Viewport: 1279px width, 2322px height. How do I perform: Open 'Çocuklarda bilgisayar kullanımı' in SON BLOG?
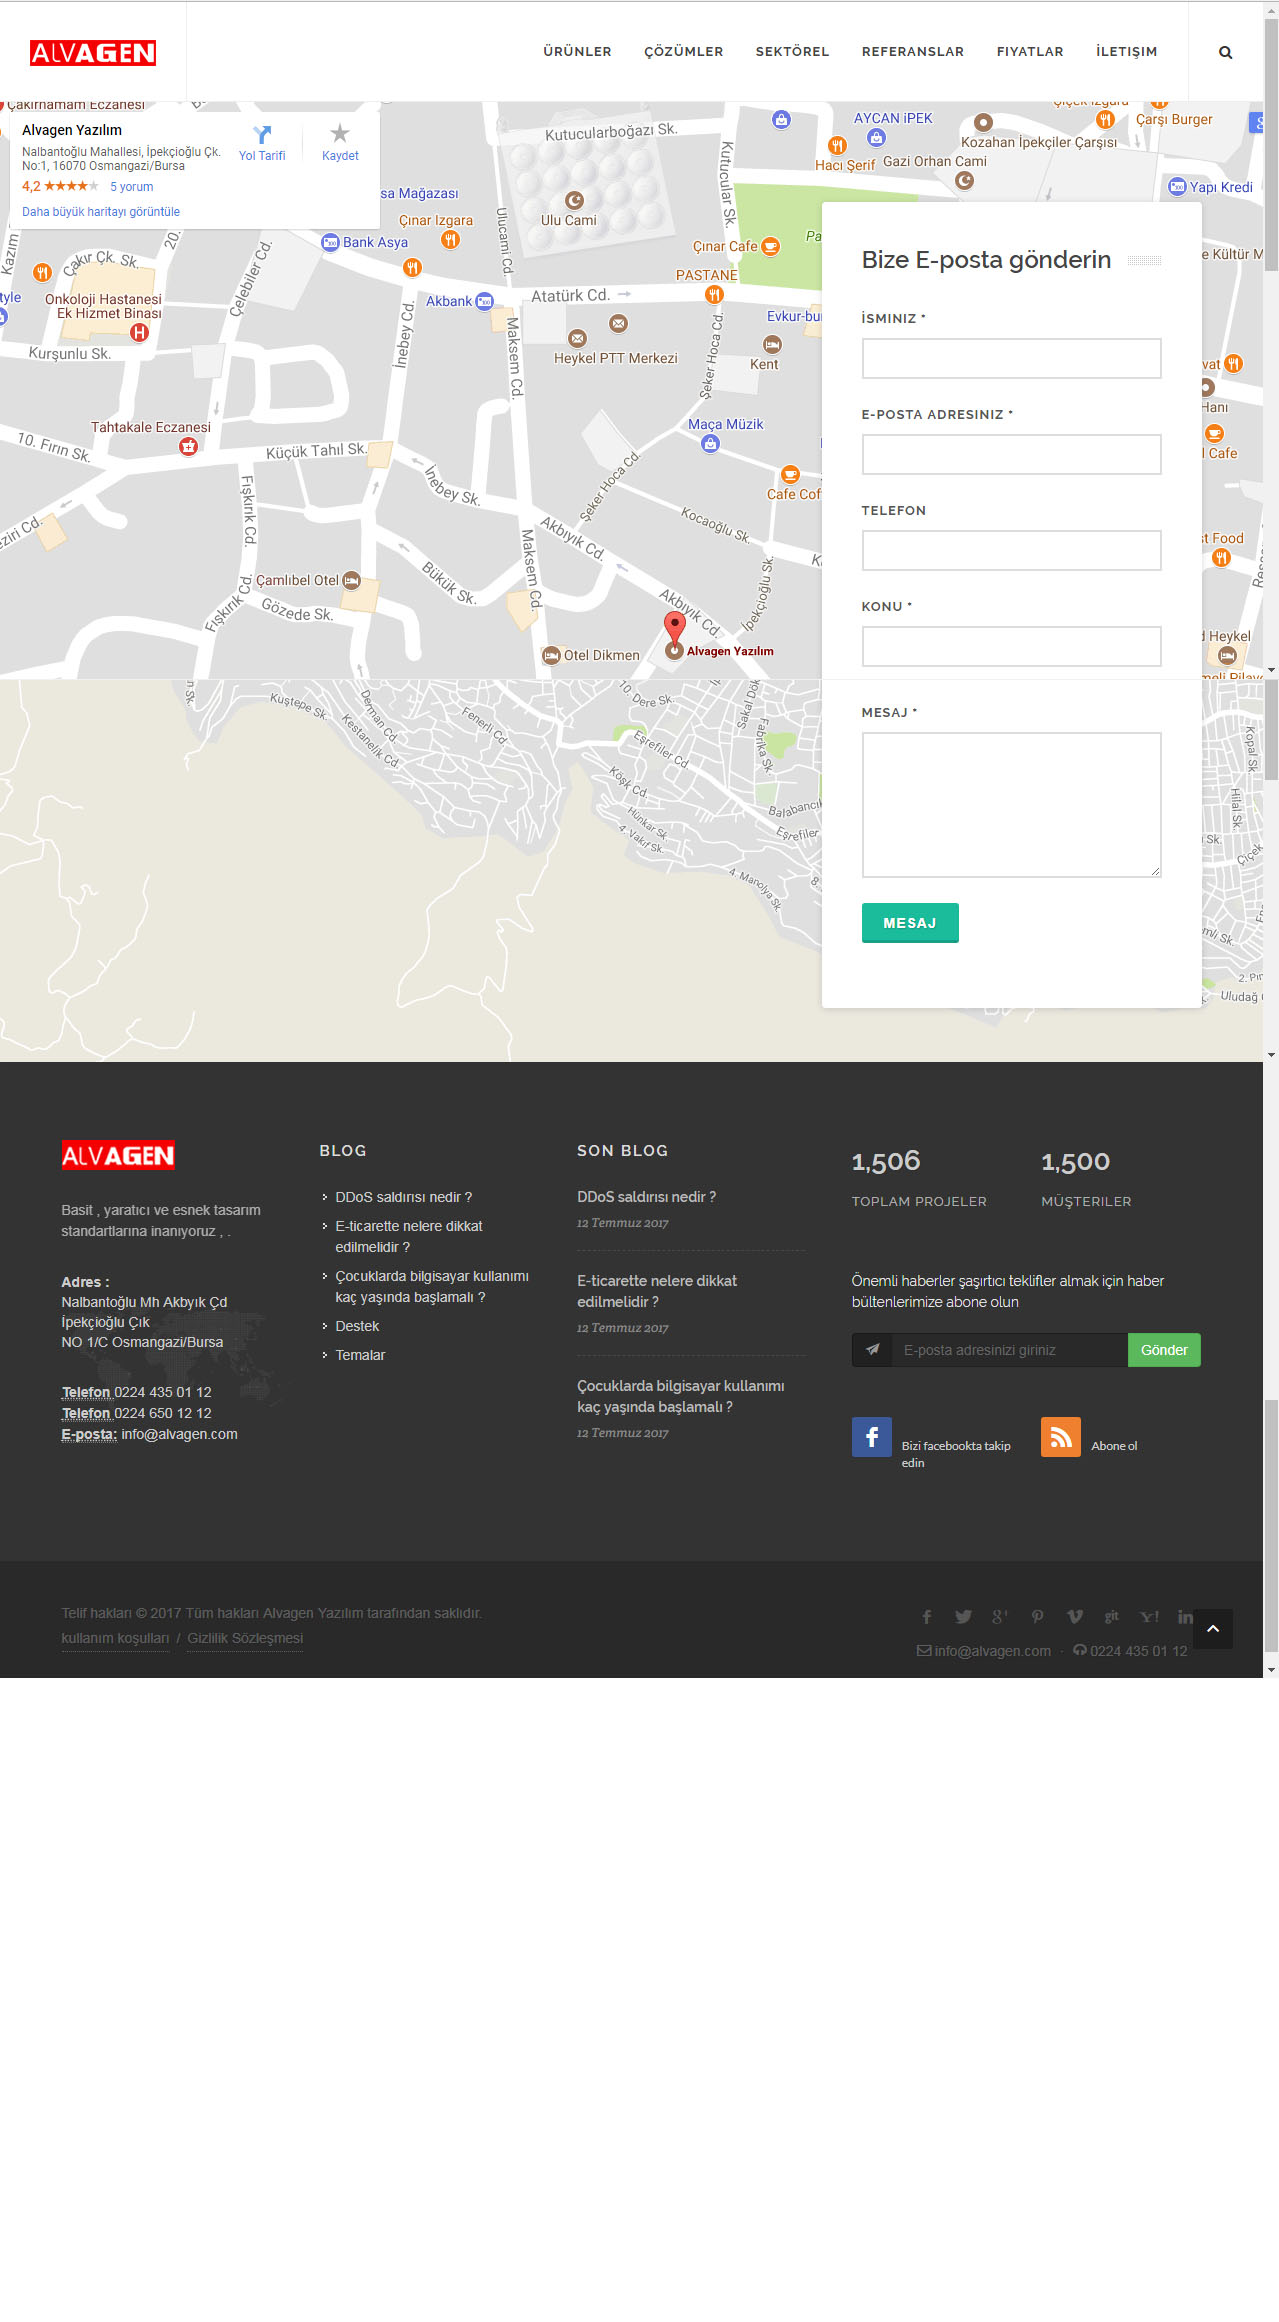pos(680,1396)
